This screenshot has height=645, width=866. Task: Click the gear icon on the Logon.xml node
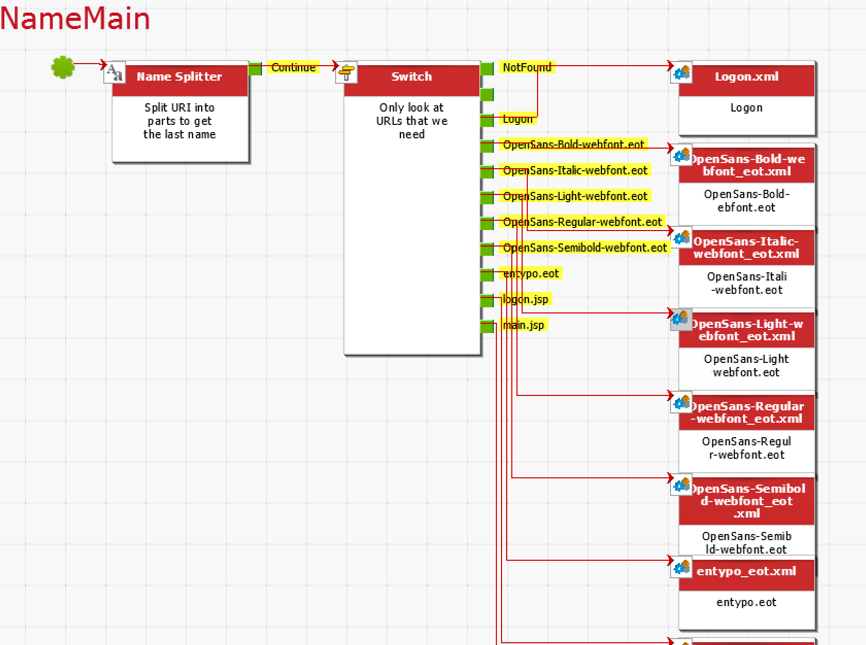tap(682, 72)
